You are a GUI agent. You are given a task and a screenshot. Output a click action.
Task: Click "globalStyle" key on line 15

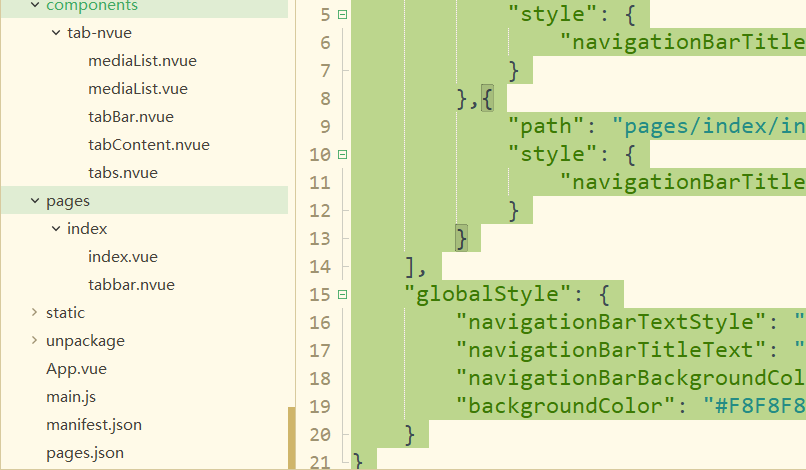[x=487, y=295]
